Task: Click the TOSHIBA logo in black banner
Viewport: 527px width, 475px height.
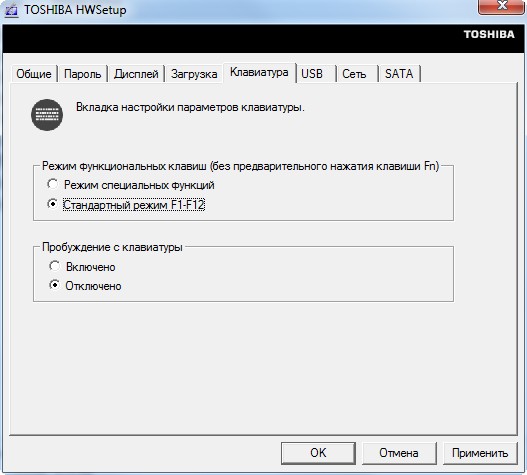Action: point(489,34)
